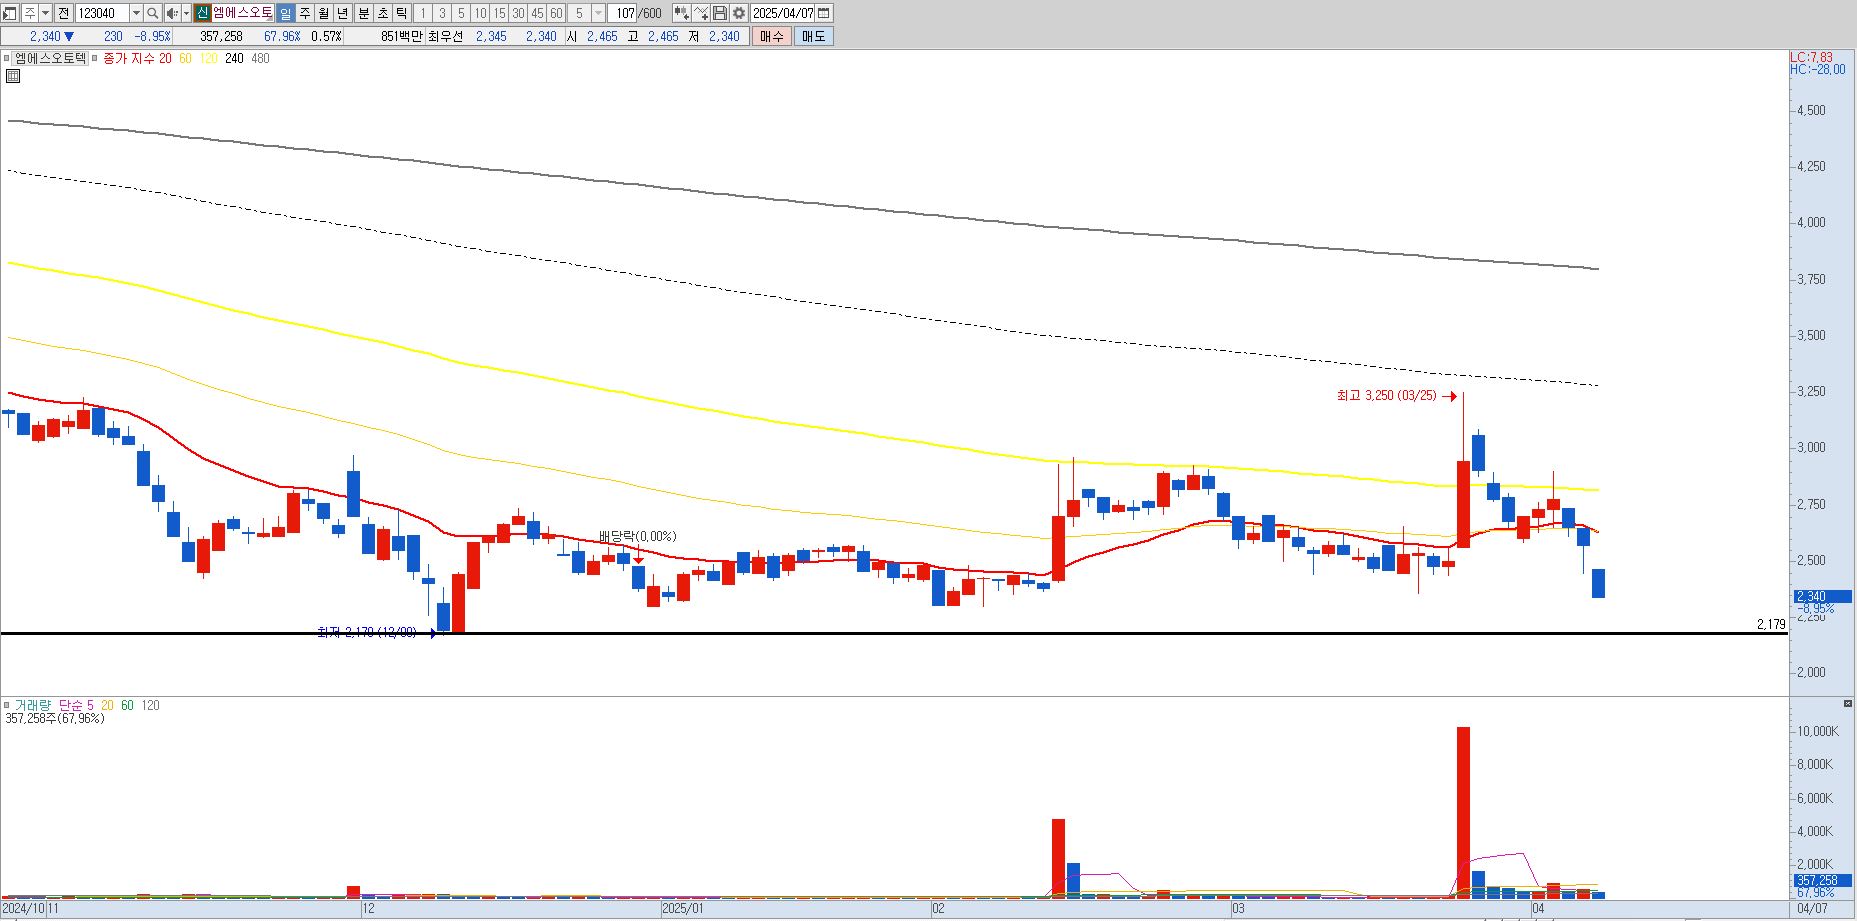
Task: Click the small square marker before 거래량
Action: [x=6, y=706]
